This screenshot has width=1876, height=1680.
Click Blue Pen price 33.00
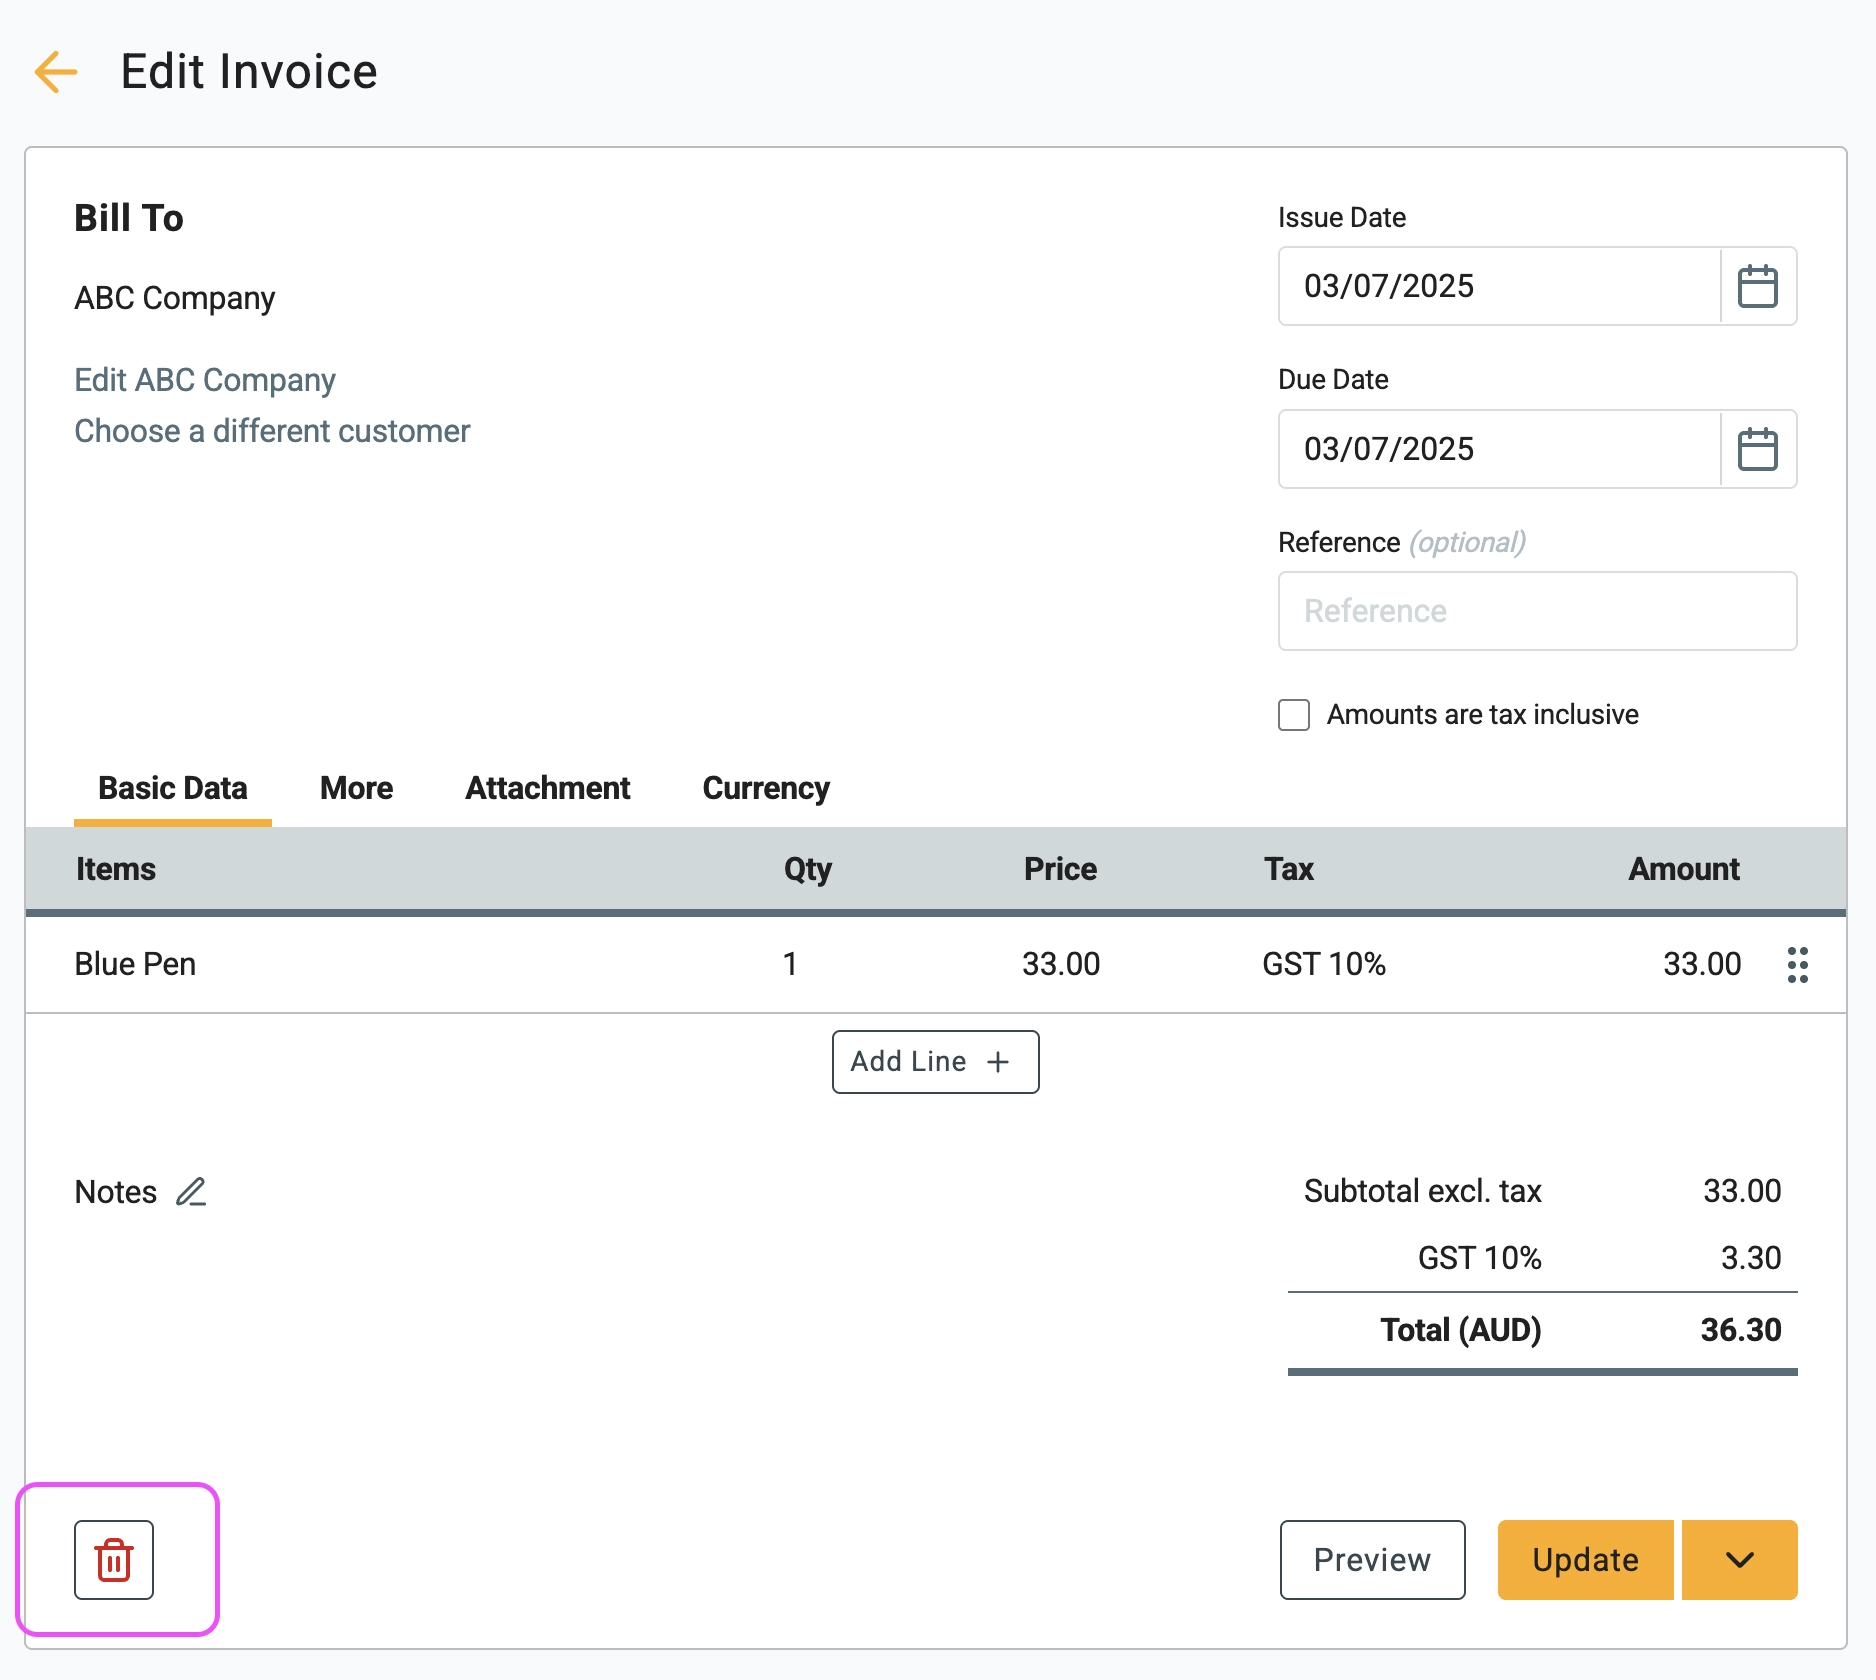coord(1060,964)
